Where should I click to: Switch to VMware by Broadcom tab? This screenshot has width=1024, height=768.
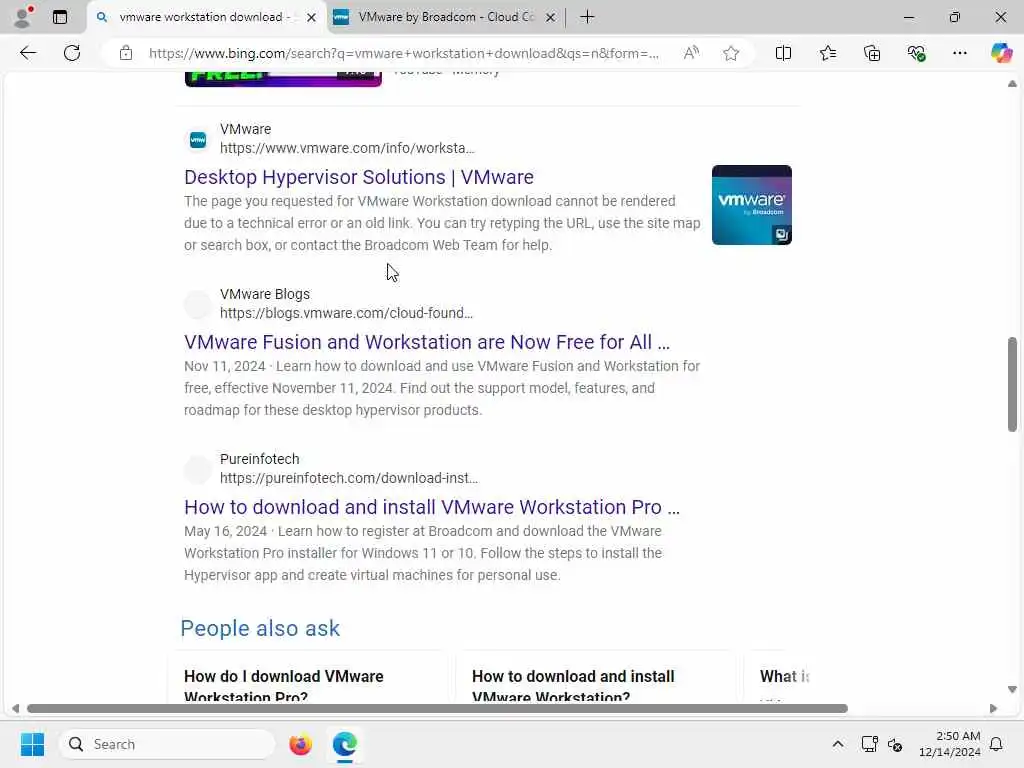tap(446, 17)
